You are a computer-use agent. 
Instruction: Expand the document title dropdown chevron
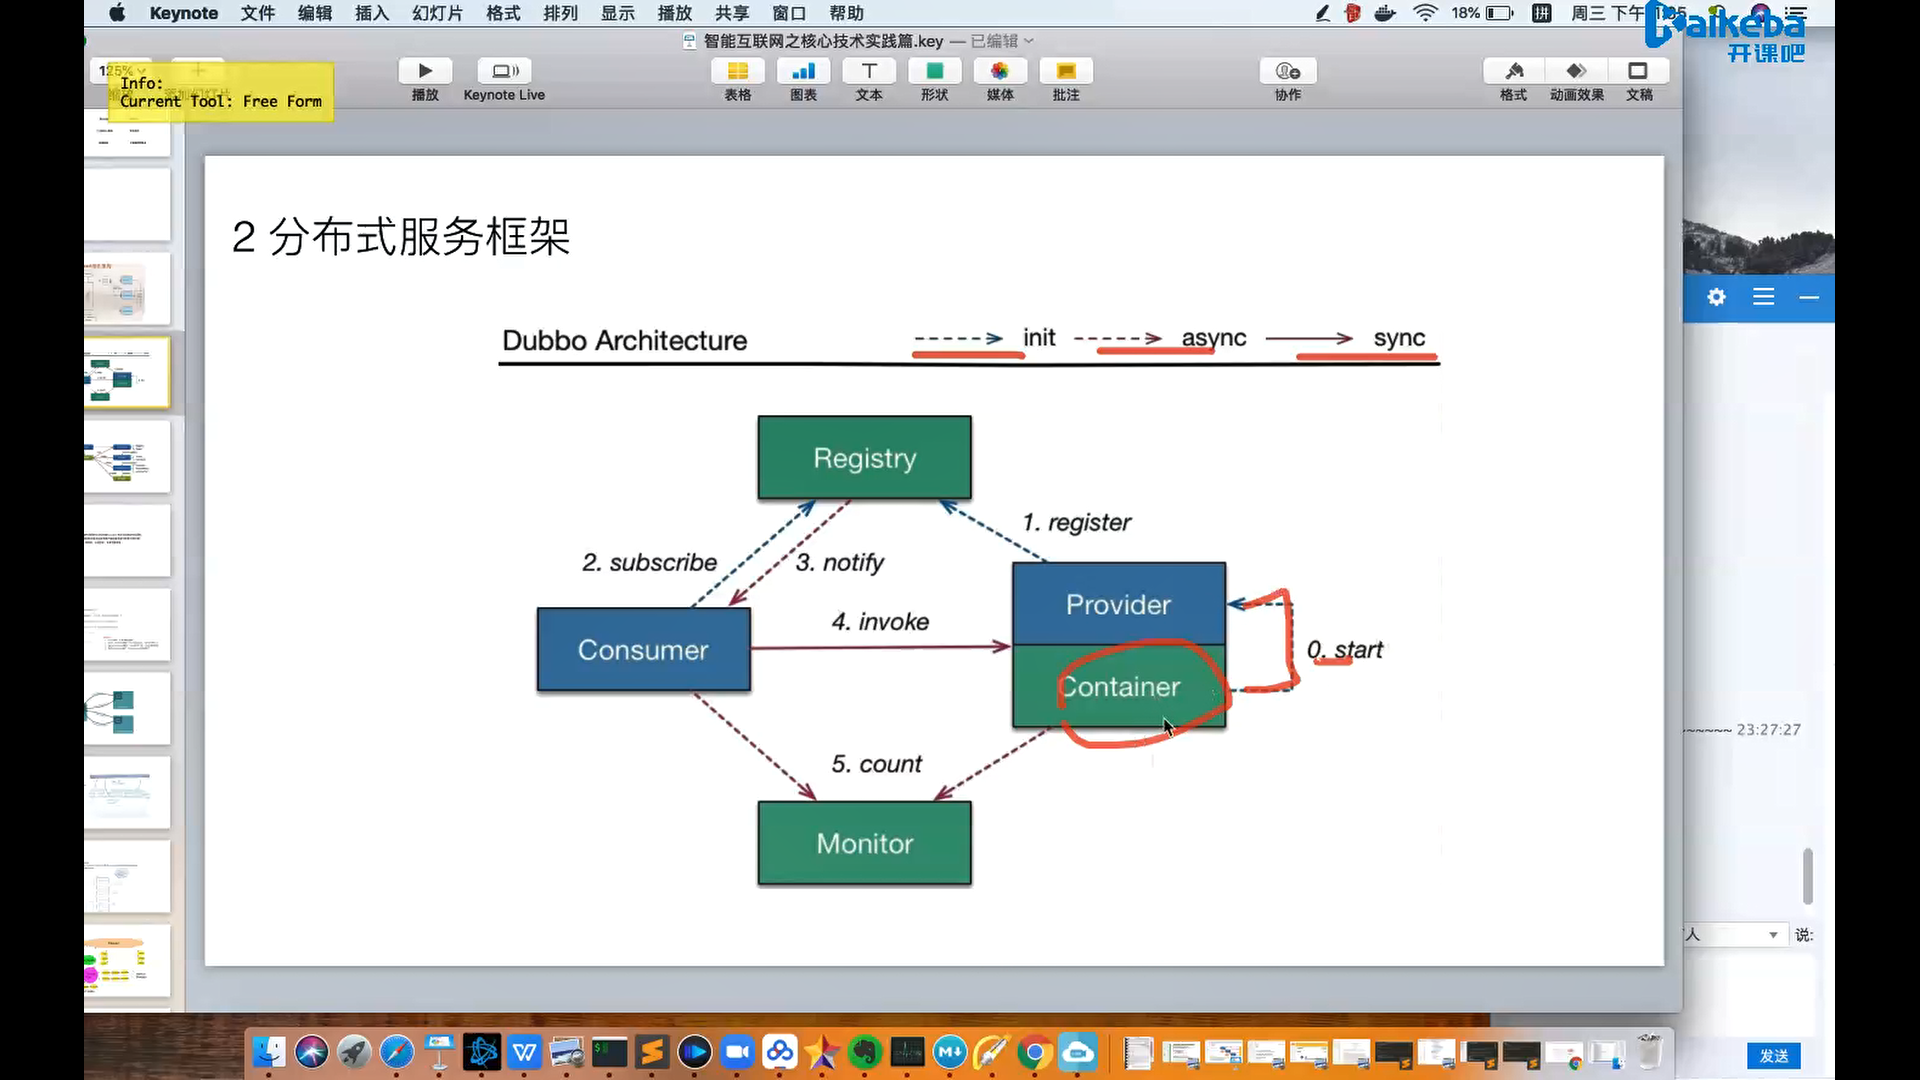coord(1029,41)
